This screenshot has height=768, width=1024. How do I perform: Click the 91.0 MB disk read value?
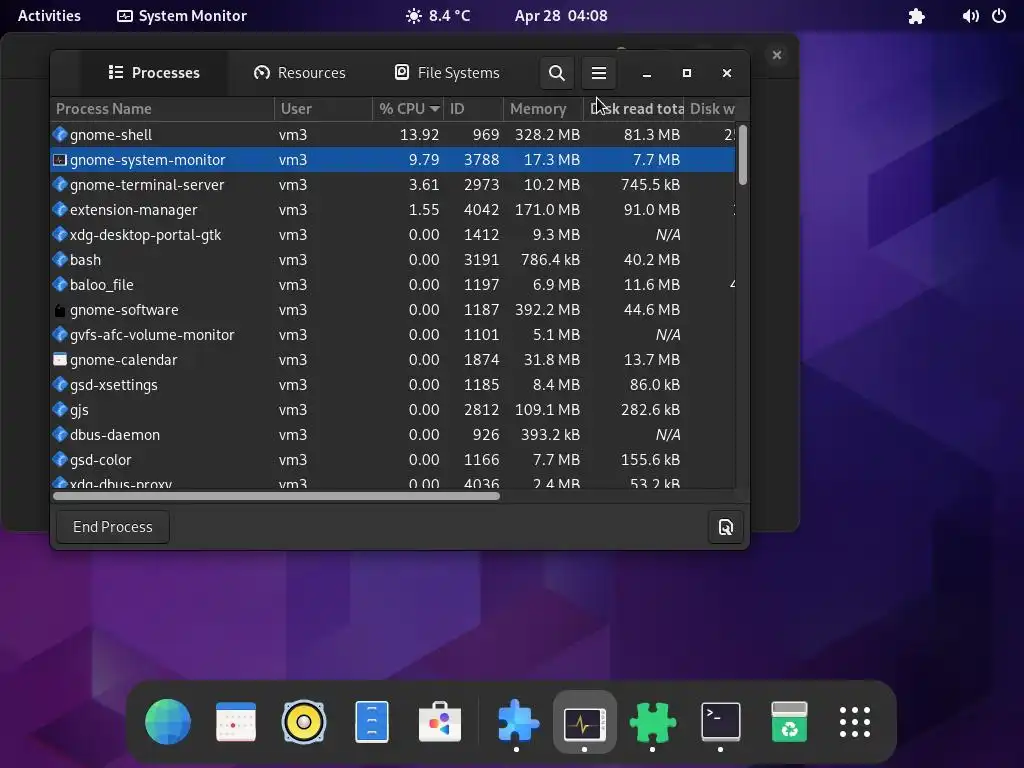652,210
